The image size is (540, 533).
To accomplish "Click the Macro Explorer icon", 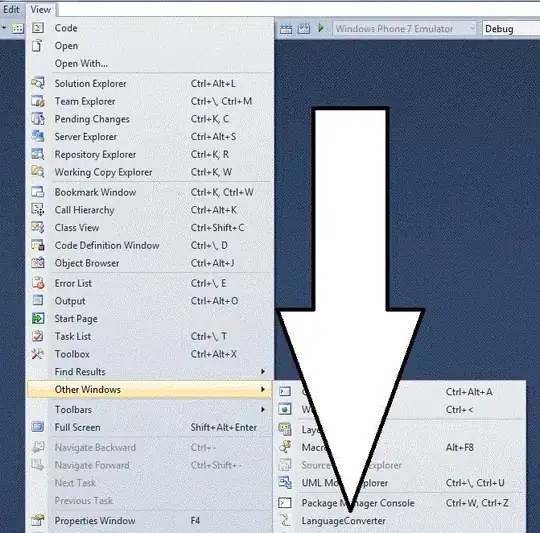I will pos(285,447).
